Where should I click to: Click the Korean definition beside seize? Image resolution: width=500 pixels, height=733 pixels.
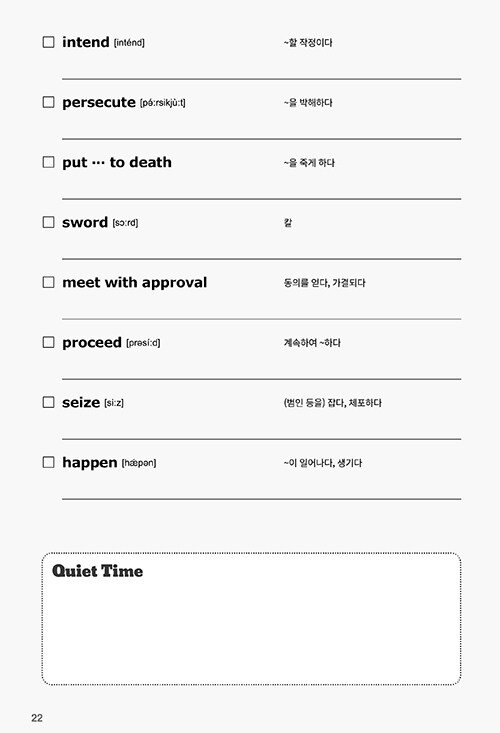pyautogui.click(x=332, y=402)
